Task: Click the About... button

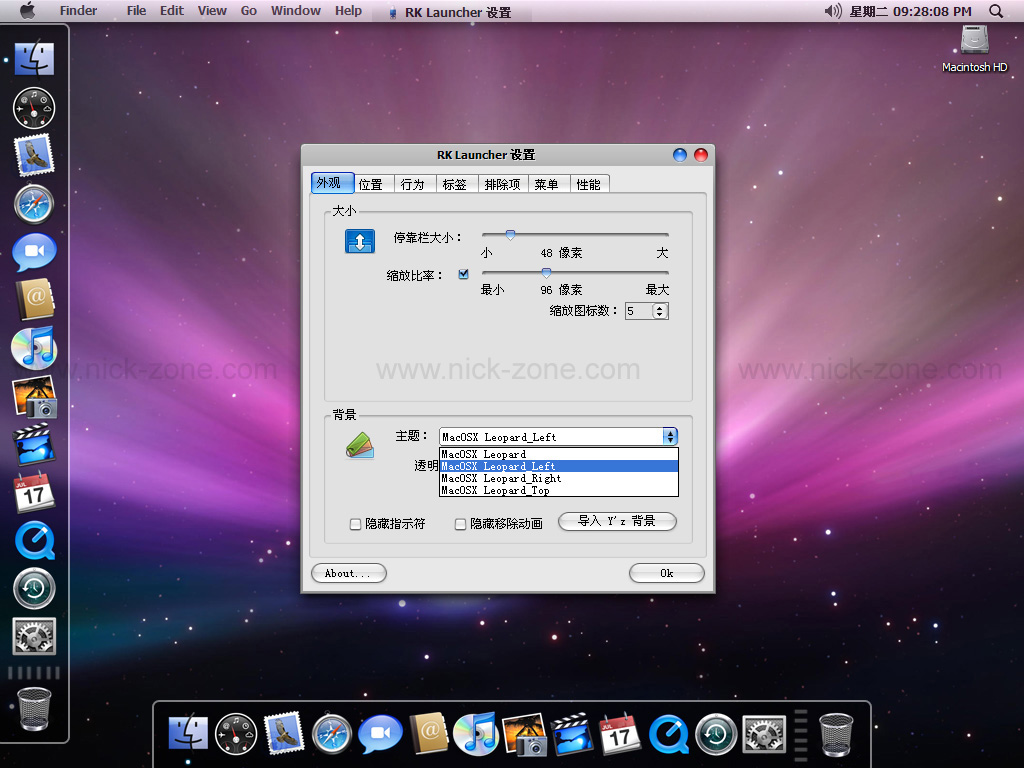Action: 349,573
